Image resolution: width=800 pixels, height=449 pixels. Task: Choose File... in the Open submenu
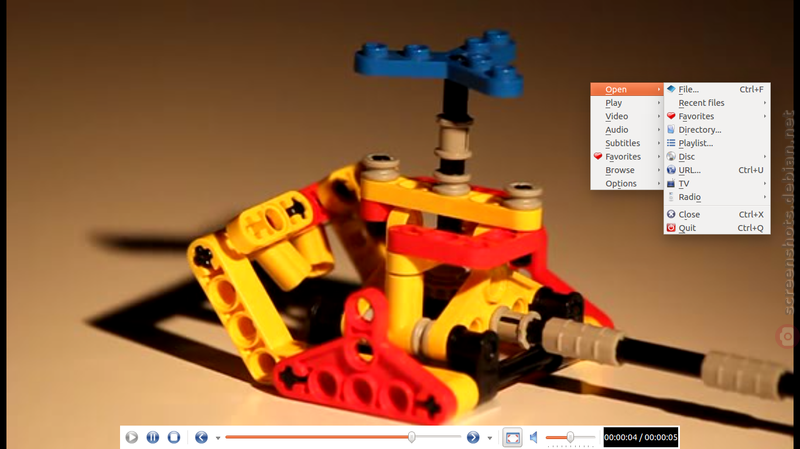(717, 89)
